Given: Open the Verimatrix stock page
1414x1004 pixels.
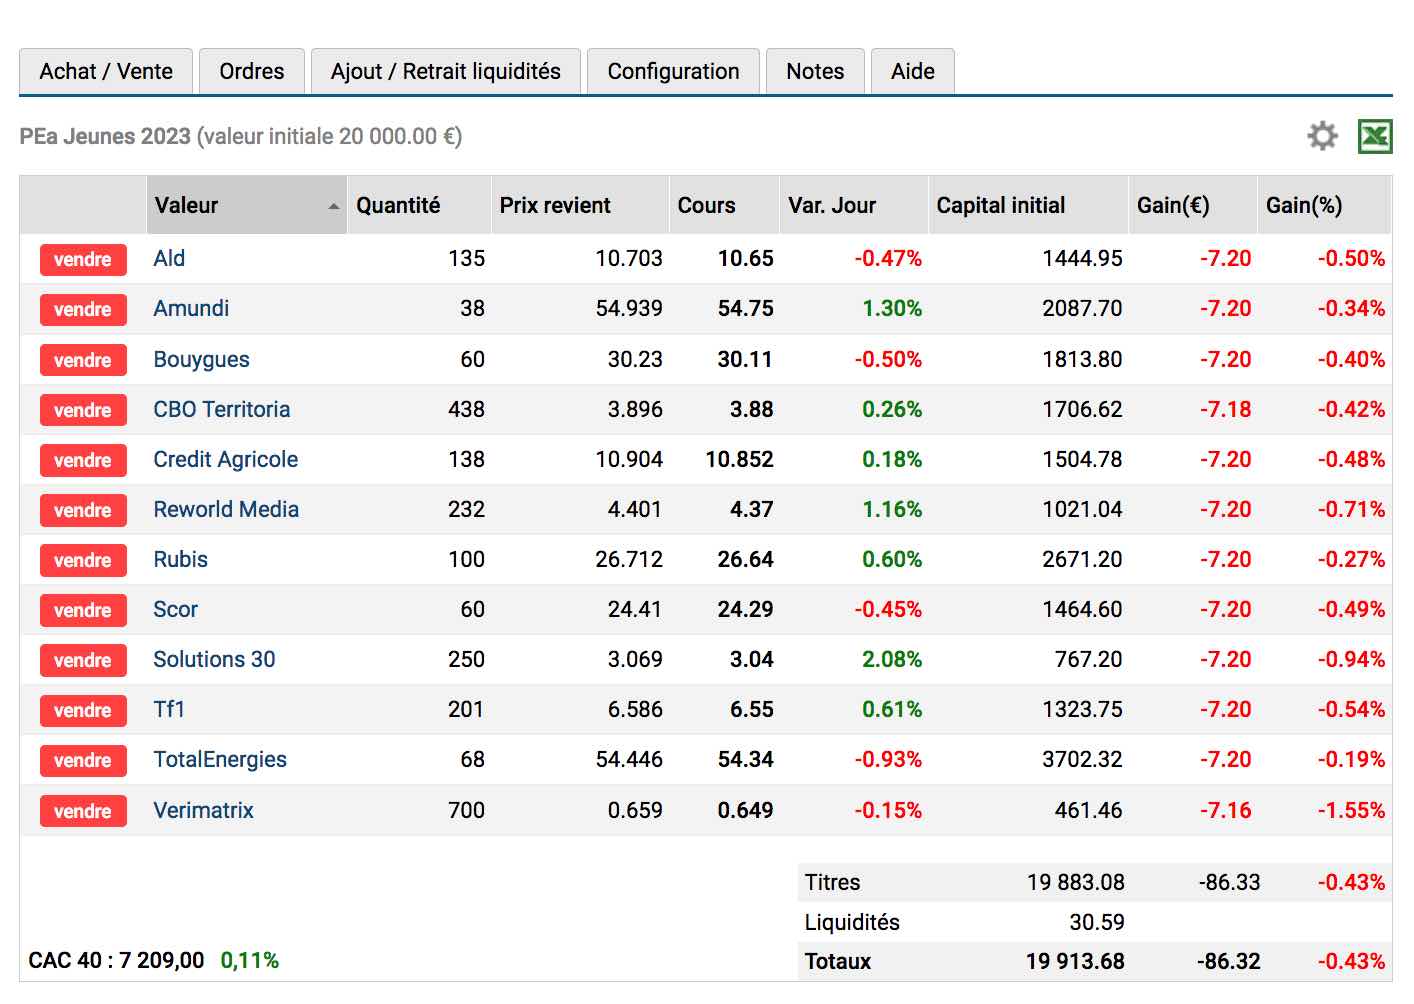Looking at the screenshot, I should 203,810.
